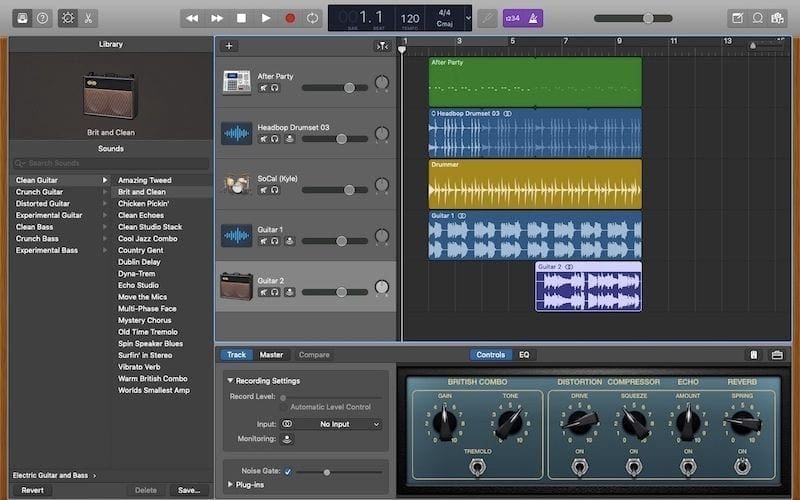This screenshot has height=500, width=800.
Task: Expand Crunch Guitar category arrow
Action: (105, 192)
